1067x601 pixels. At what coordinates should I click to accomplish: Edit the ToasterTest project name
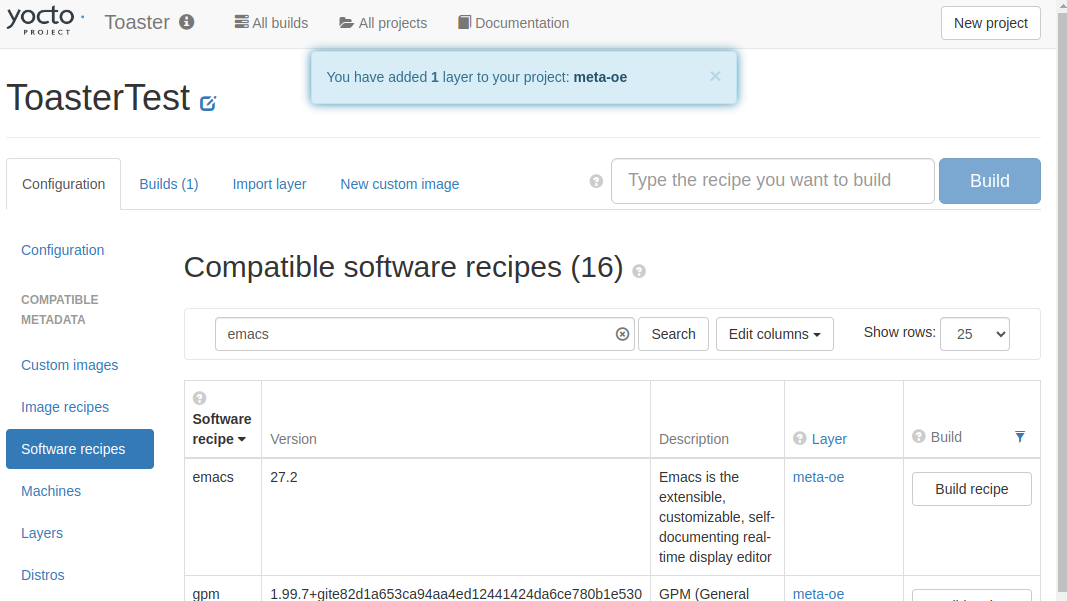(208, 103)
